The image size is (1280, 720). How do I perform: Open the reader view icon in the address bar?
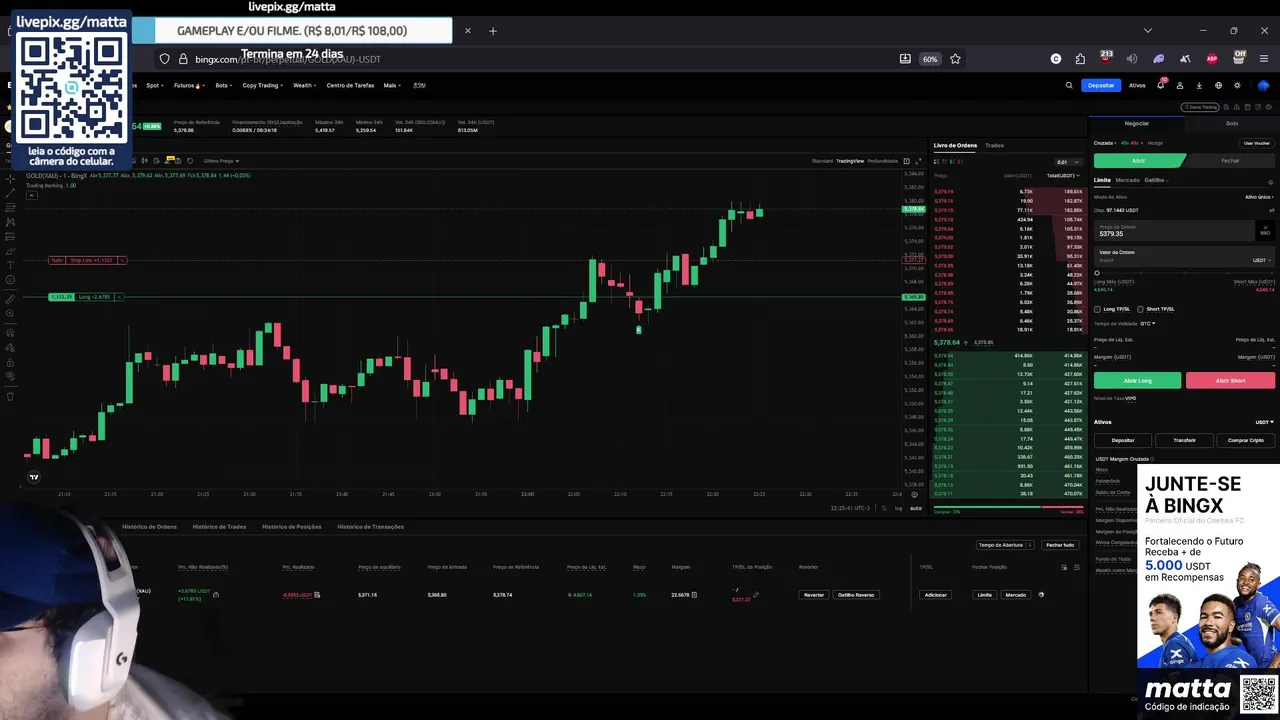coord(905,59)
